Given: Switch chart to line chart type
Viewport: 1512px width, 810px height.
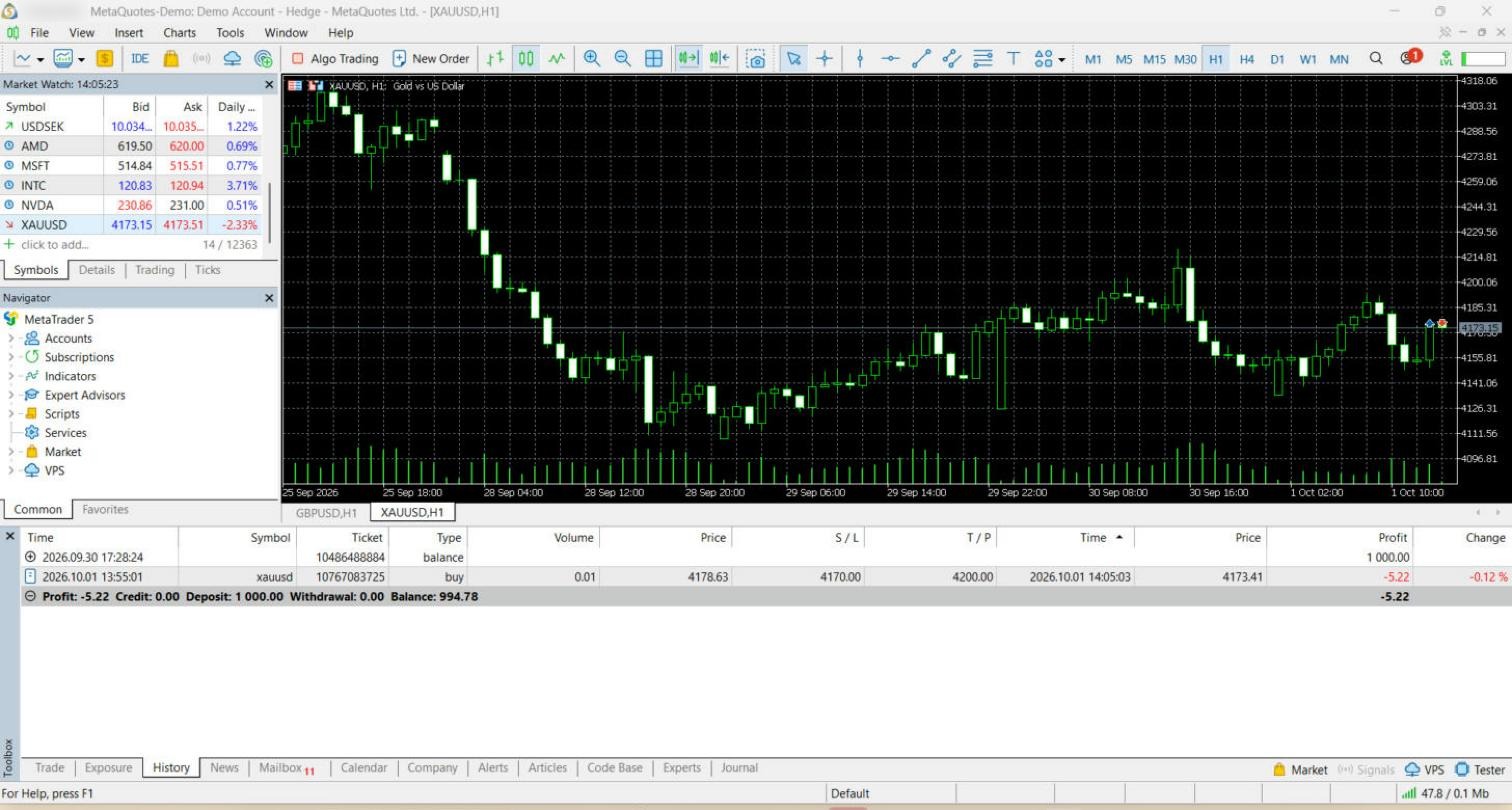Looking at the screenshot, I should click(x=557, y=58).
